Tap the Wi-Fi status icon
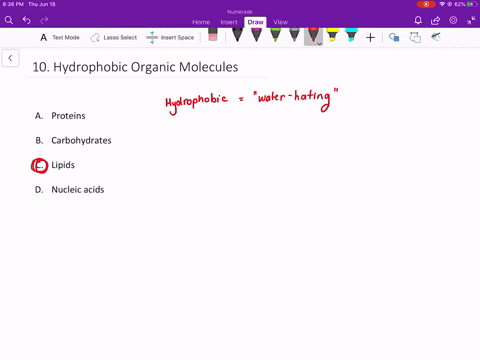This screenshot has width=480, height=360. 442,4
